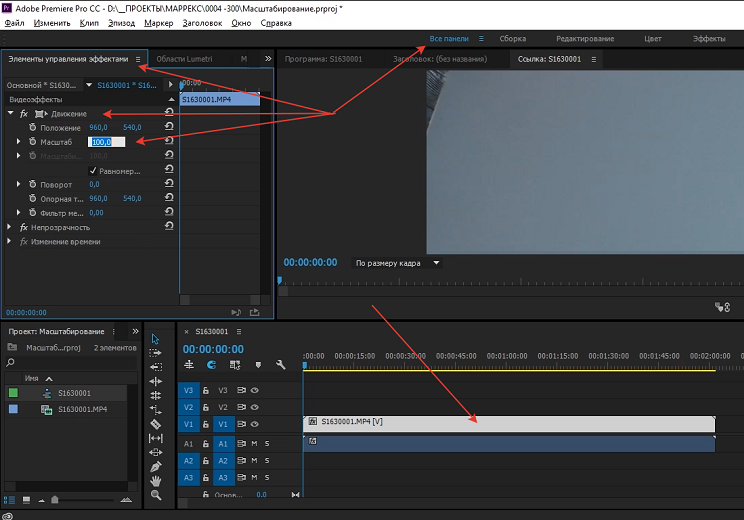Screen dimensions: 744x520
Task: Select the Pen tool
Action: point(156,467)
